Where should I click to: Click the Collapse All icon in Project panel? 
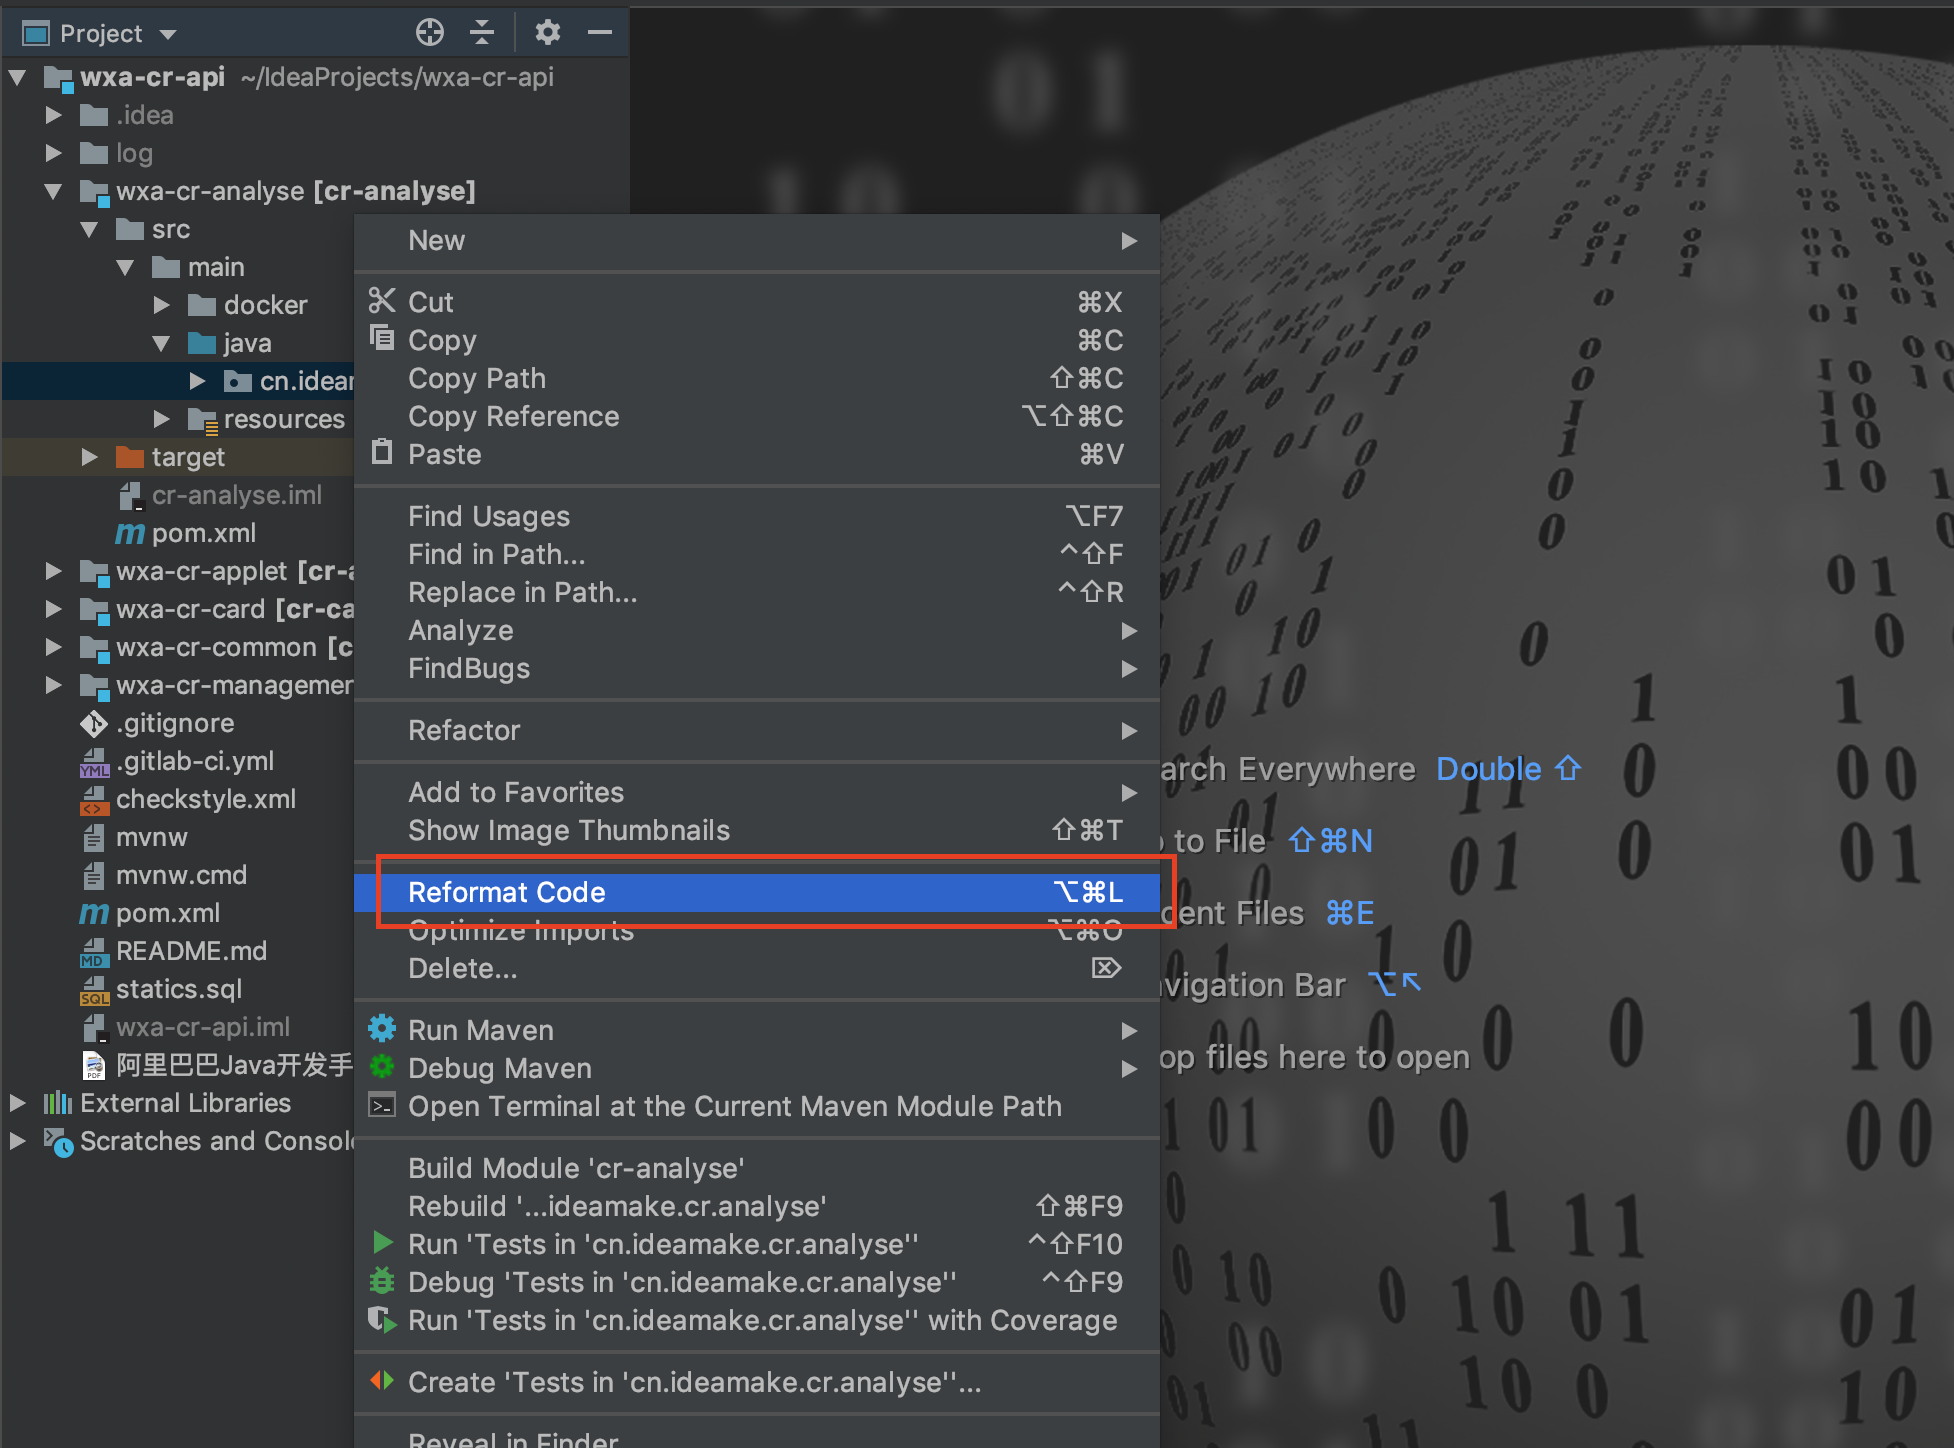click(482, 32)
